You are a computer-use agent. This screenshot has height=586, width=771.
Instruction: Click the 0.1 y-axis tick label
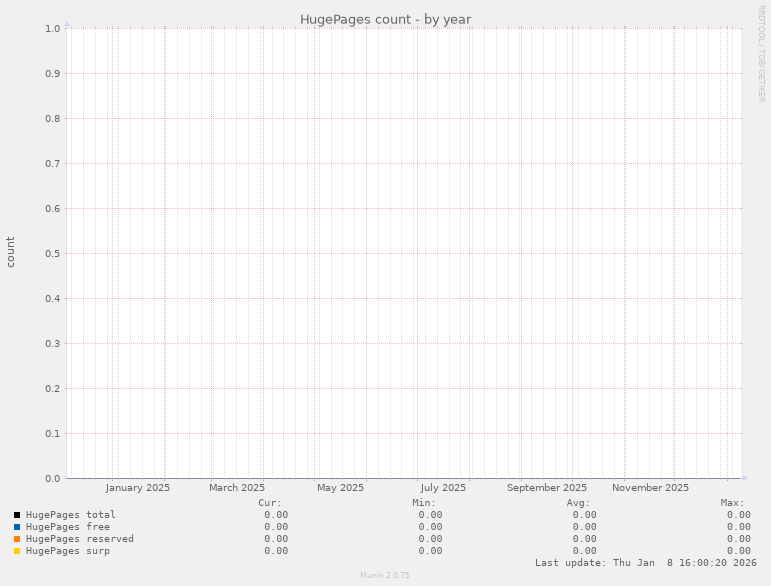tap(53, 434)
